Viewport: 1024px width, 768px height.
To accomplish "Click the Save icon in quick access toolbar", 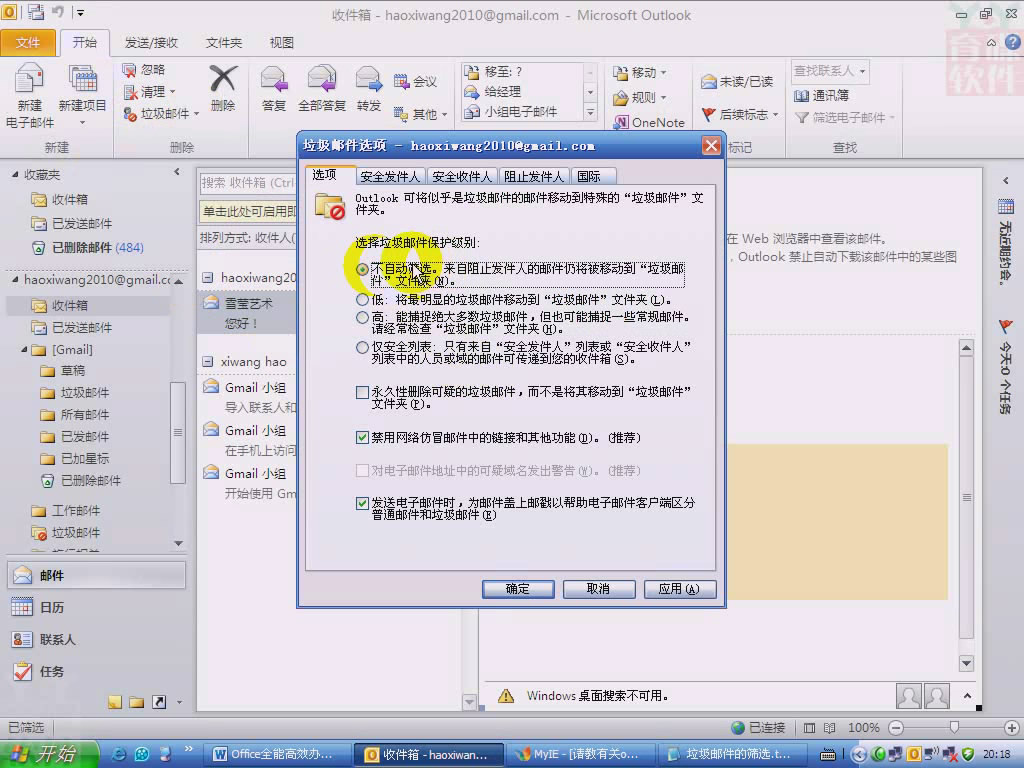I will pos(36,12).
